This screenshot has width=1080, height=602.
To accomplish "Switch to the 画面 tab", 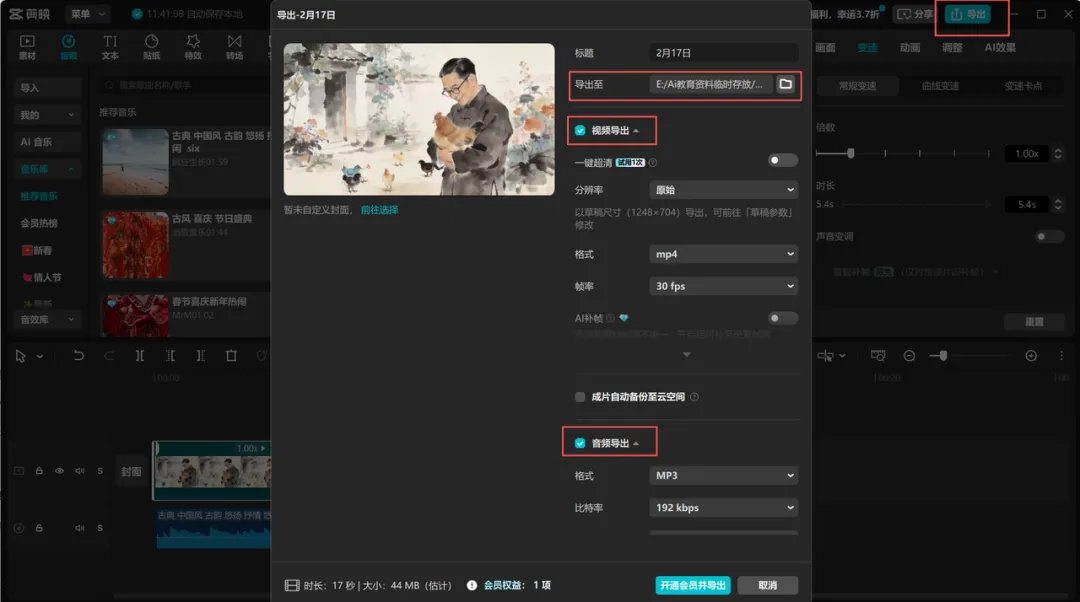I will [x=825, y=48].
